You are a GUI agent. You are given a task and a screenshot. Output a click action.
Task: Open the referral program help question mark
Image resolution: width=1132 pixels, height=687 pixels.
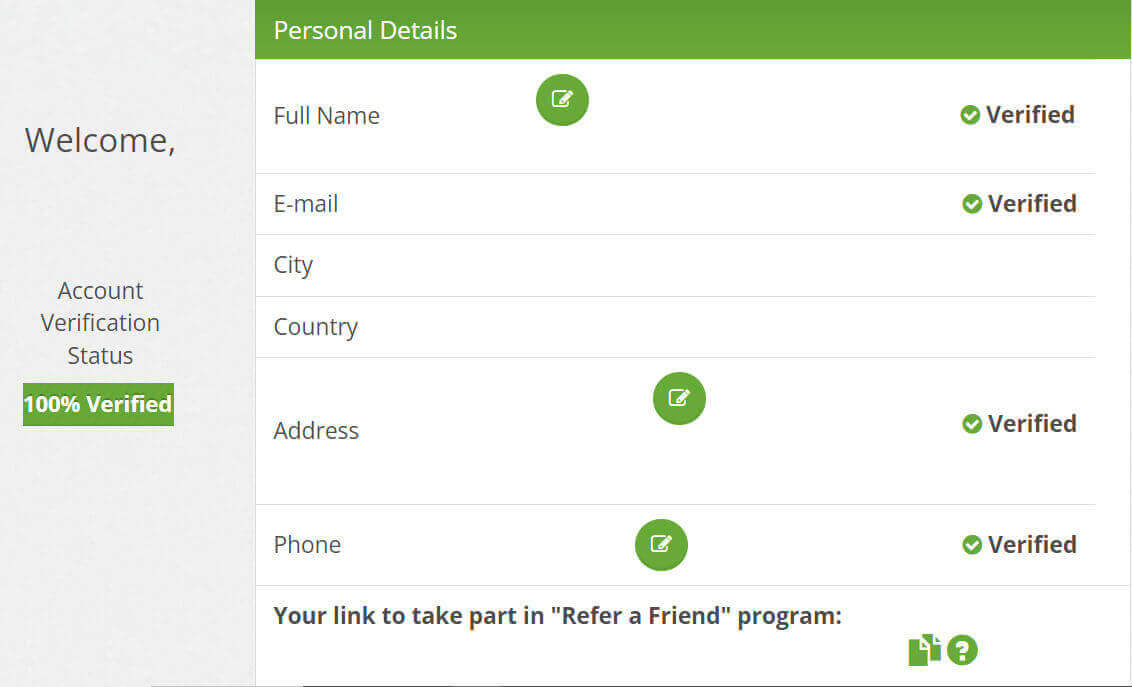(x=962, y=650)
